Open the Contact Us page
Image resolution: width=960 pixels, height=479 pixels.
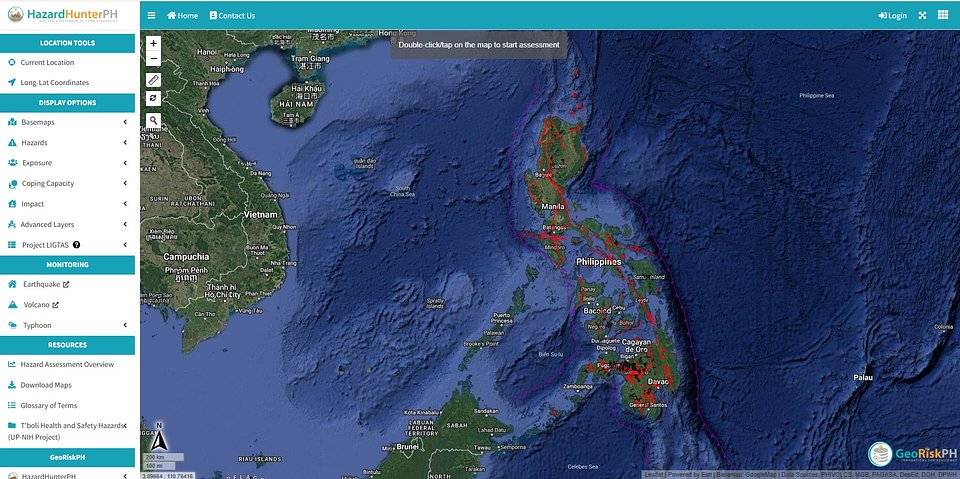click(232, 16)
